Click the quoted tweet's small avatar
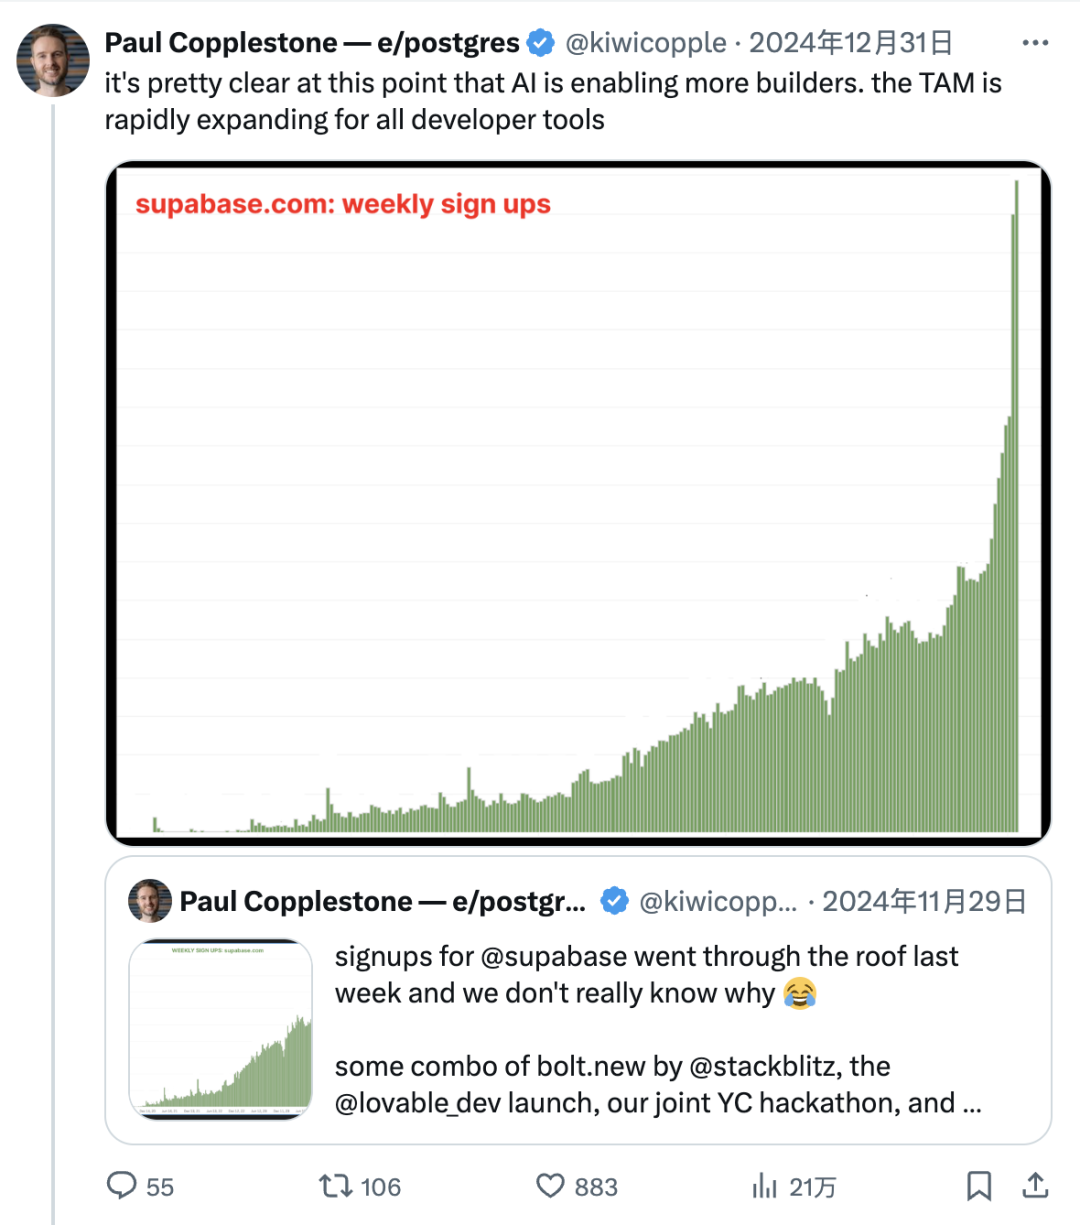 tap(150, 901)
